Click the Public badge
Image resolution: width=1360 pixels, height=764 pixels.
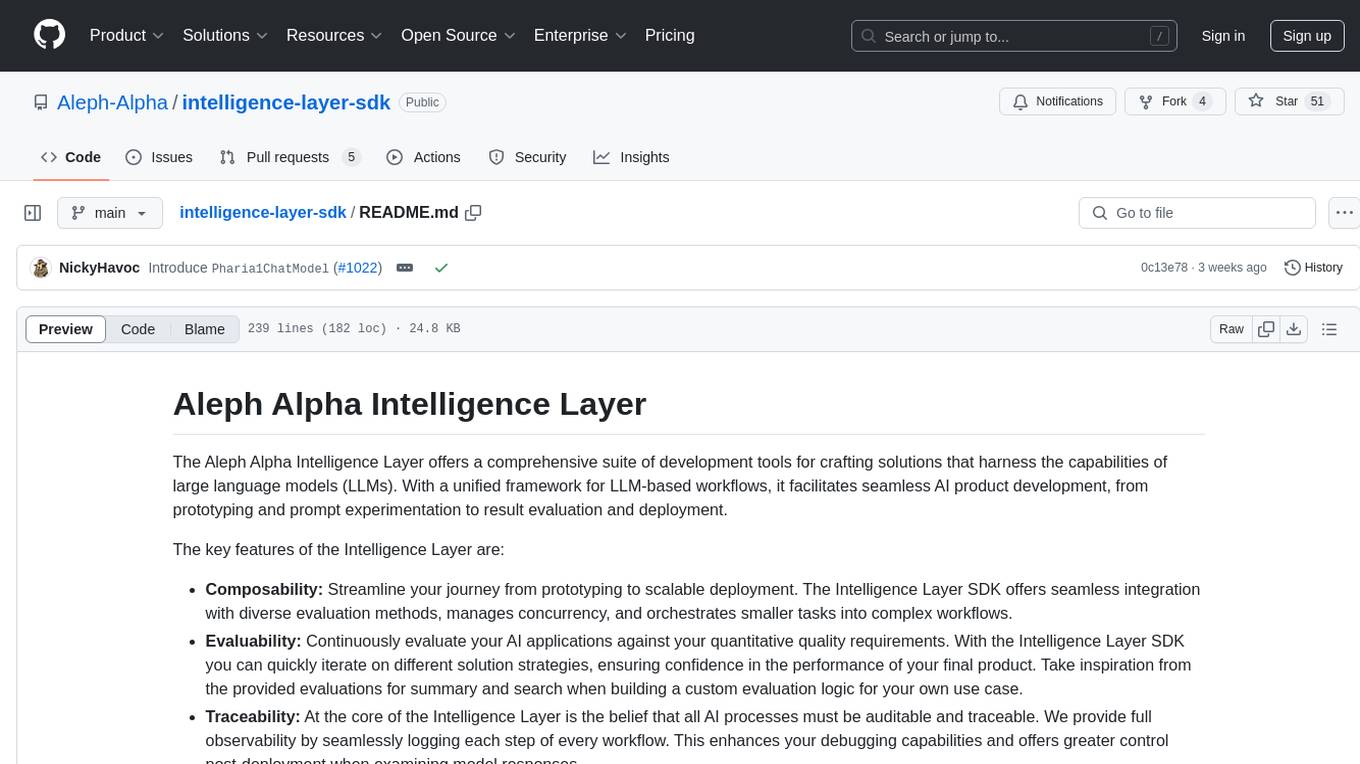(422, 102)
